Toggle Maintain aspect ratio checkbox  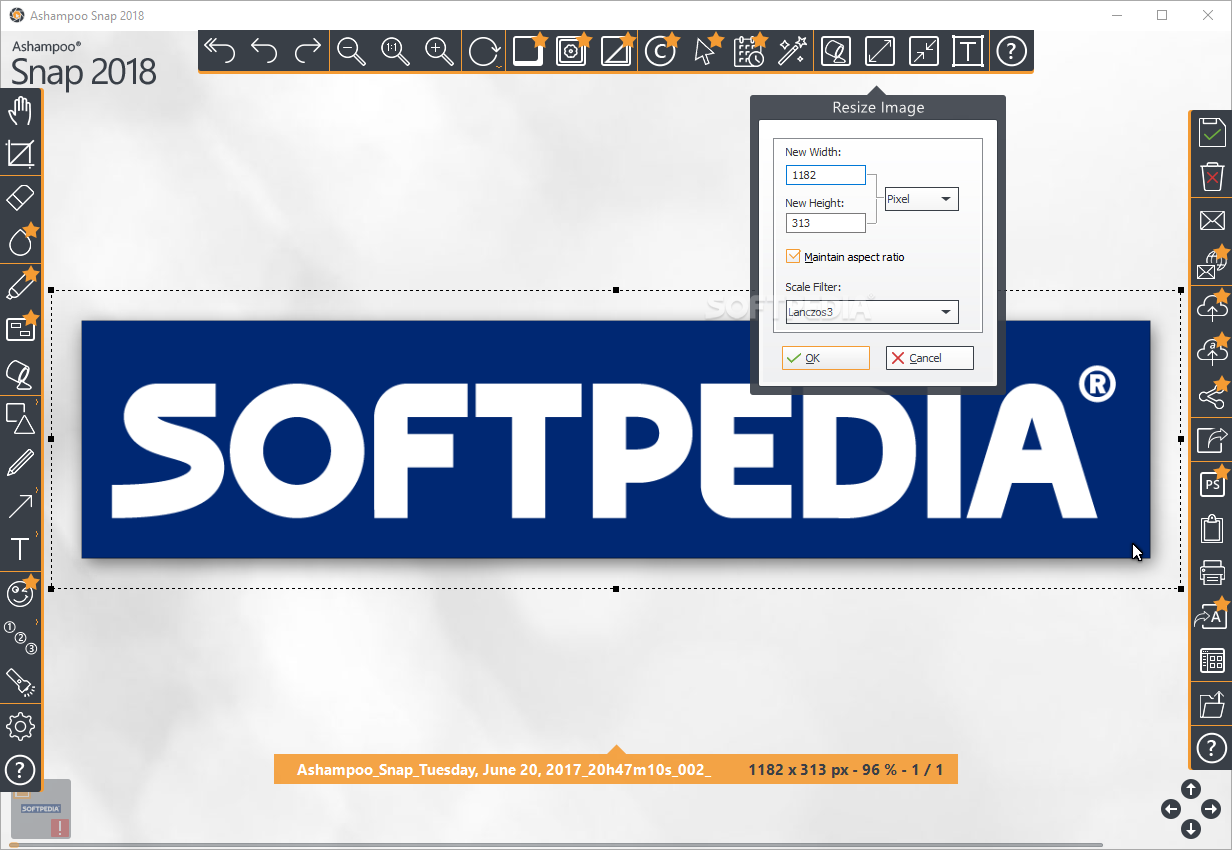(x=793, y=257)
